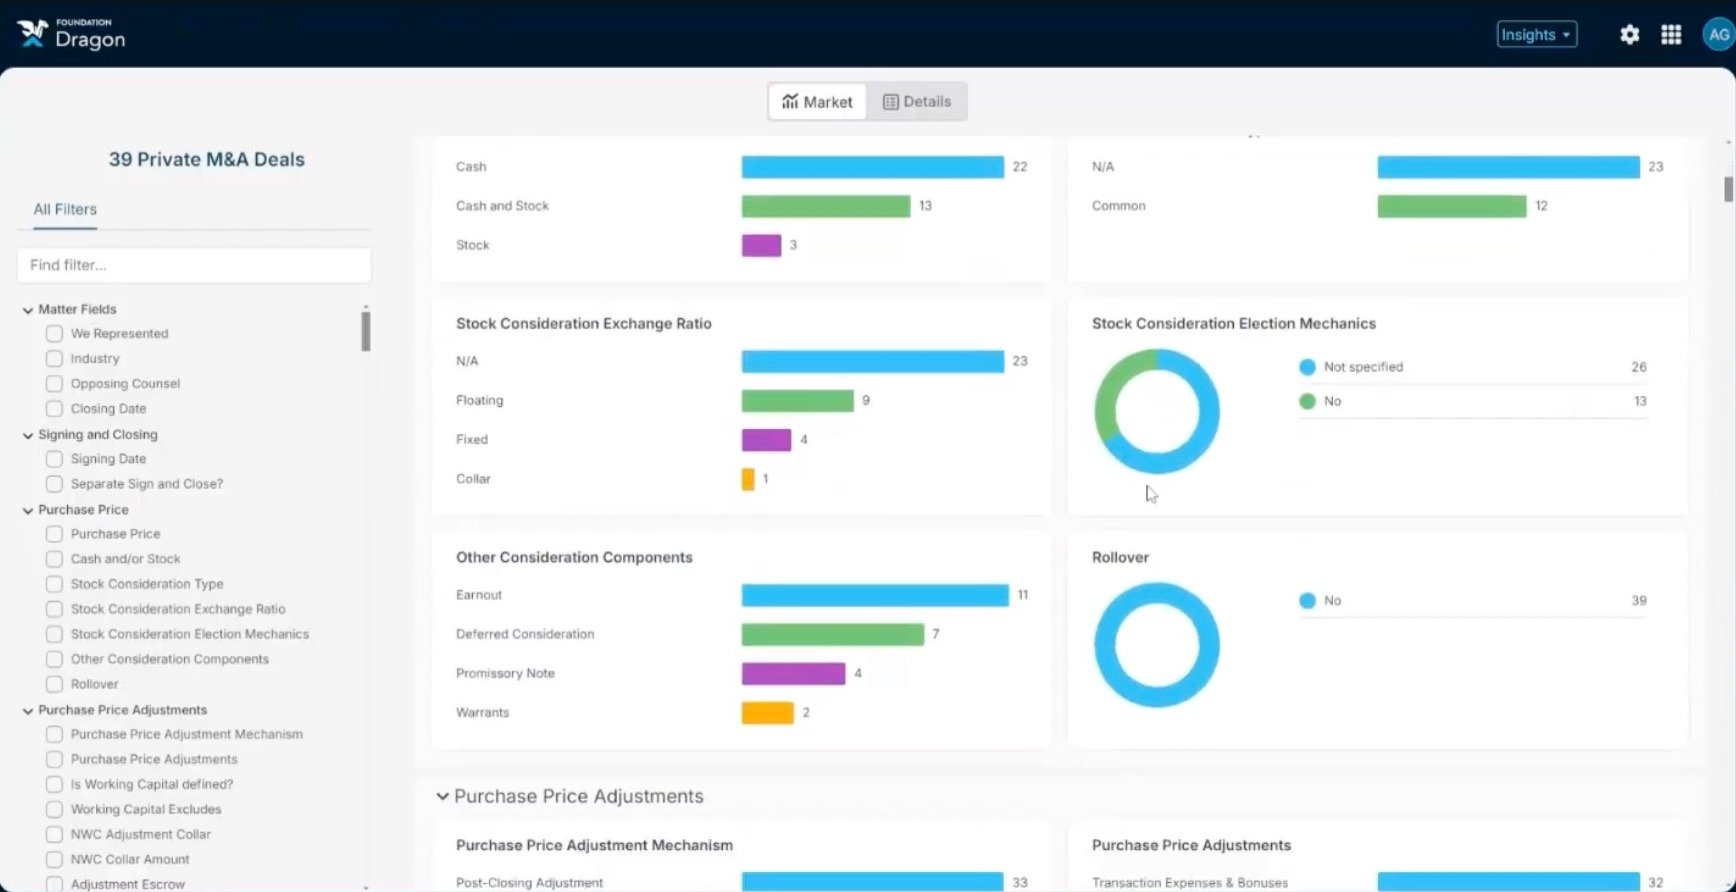Image resolution: width=1736 pixels, height=892 pixels.
Task: Collapse the Purchase Price Adjustments chart section
Action: [x=442, y=796]
